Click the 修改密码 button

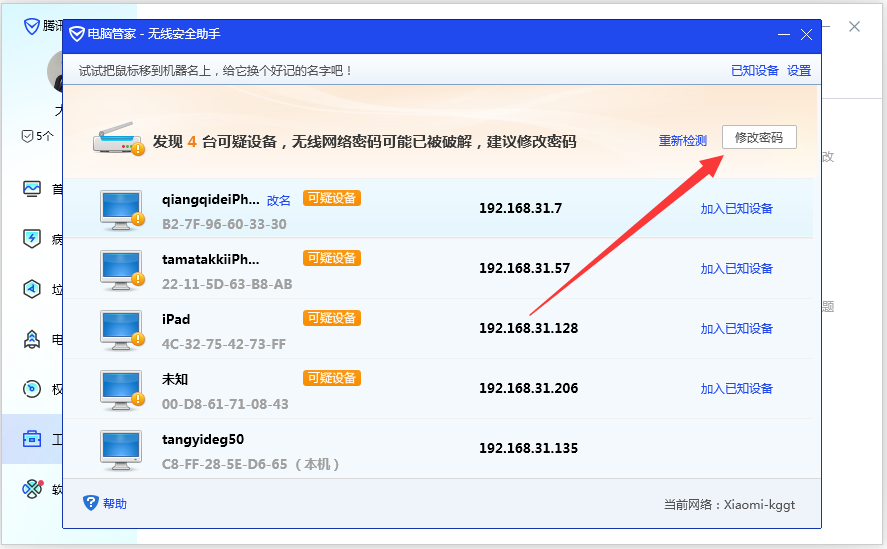759,138
